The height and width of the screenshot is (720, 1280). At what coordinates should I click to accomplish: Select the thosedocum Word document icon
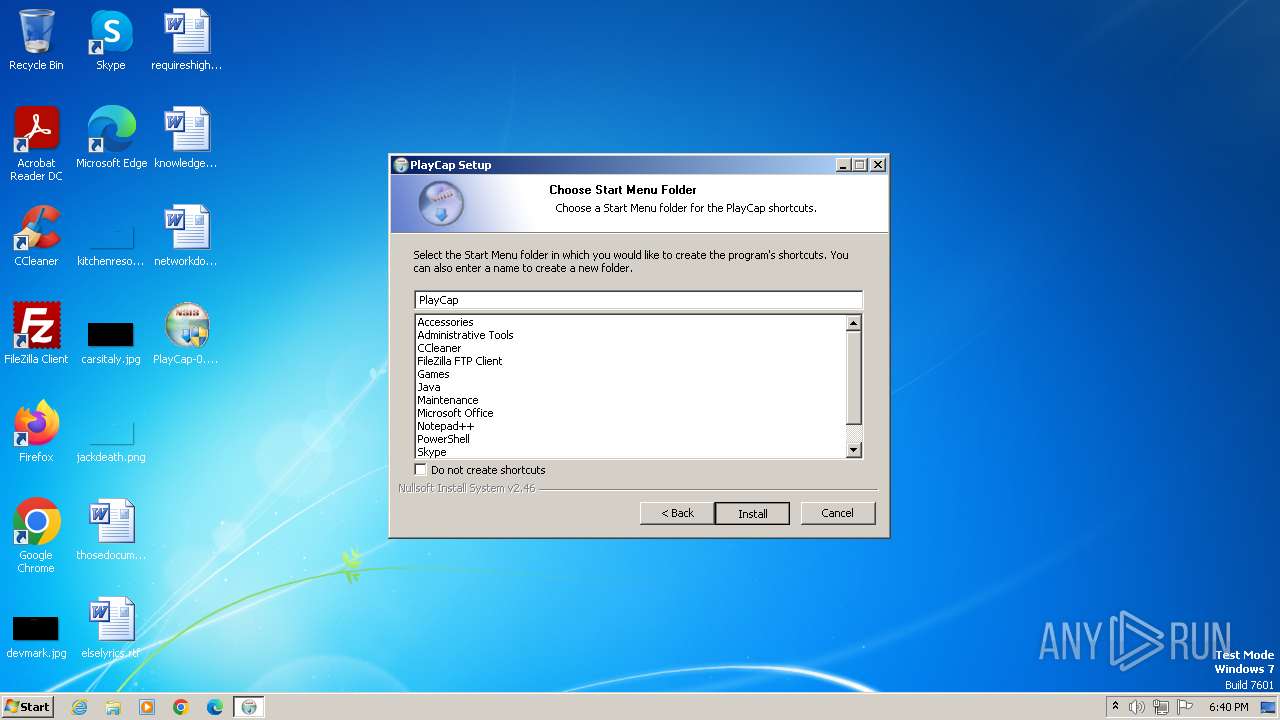[x=111, y=529]
